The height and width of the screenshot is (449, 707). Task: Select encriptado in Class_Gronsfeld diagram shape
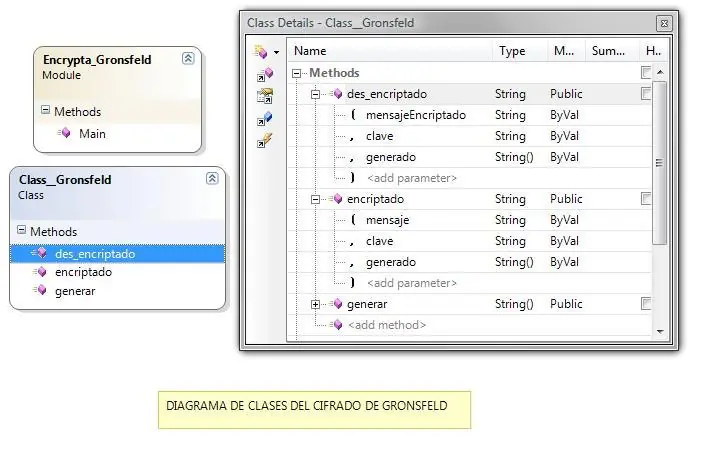click(x=83, y=272)
